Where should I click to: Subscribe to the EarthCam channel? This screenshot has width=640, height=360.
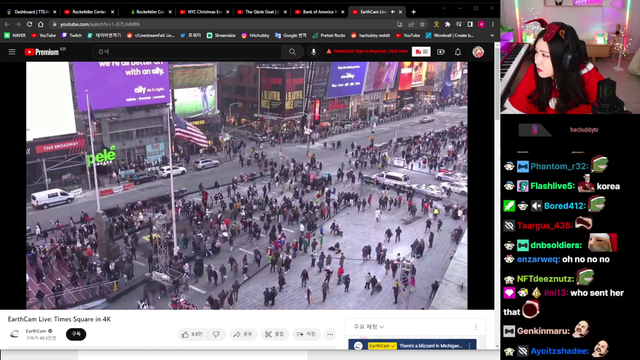pyautogui.click(x=76, y=334)
